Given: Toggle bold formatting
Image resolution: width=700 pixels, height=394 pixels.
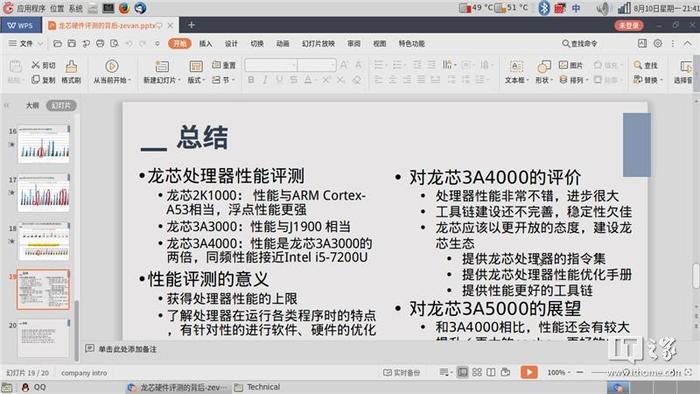Looking at the screenshot, I should click(x=251, y=80).
